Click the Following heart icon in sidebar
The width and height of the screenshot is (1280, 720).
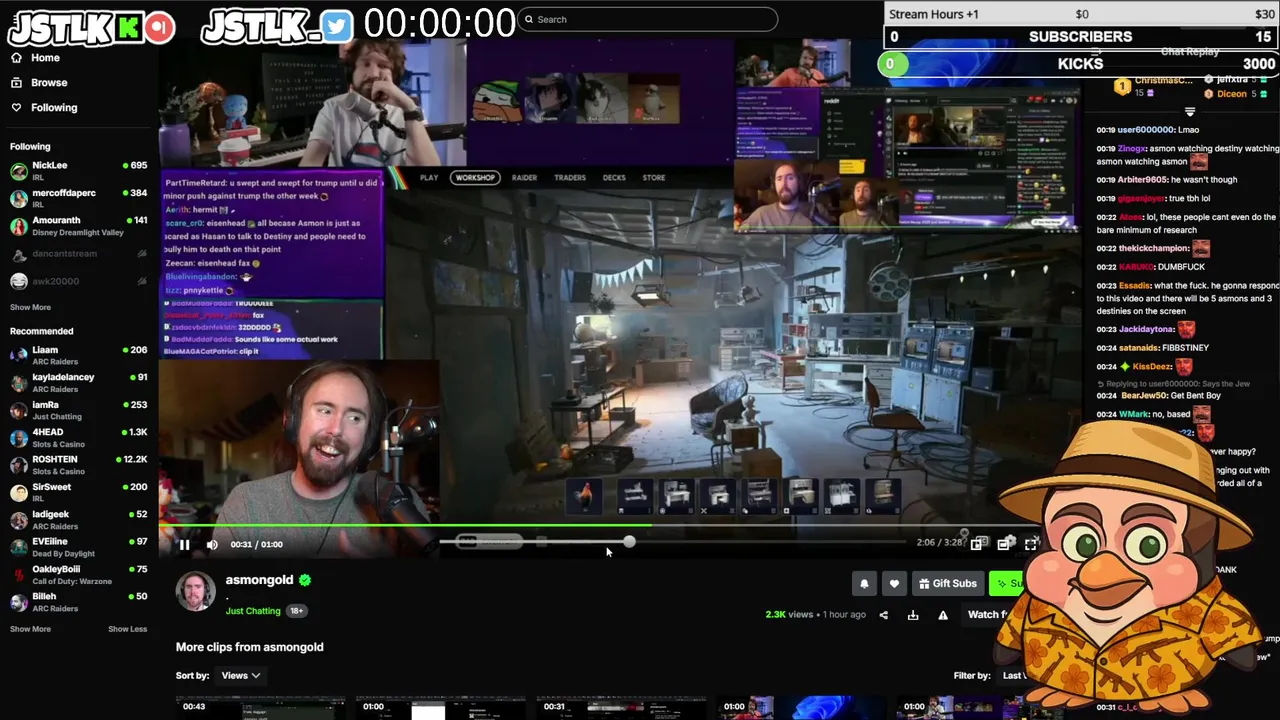coord(16,108)
